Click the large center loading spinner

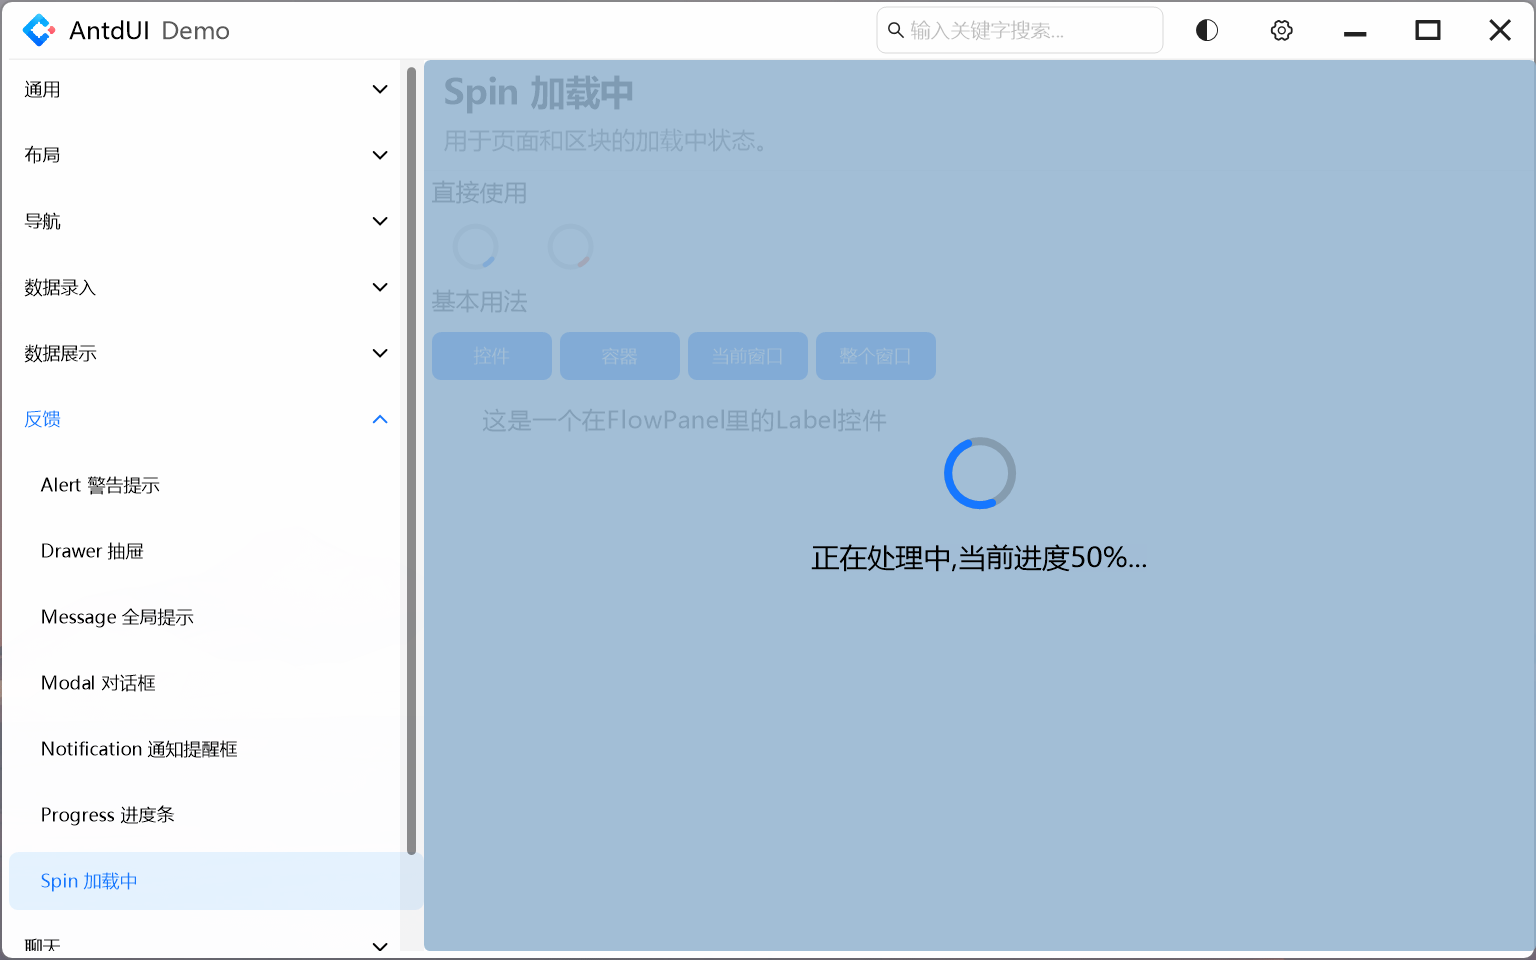(979, 473)
